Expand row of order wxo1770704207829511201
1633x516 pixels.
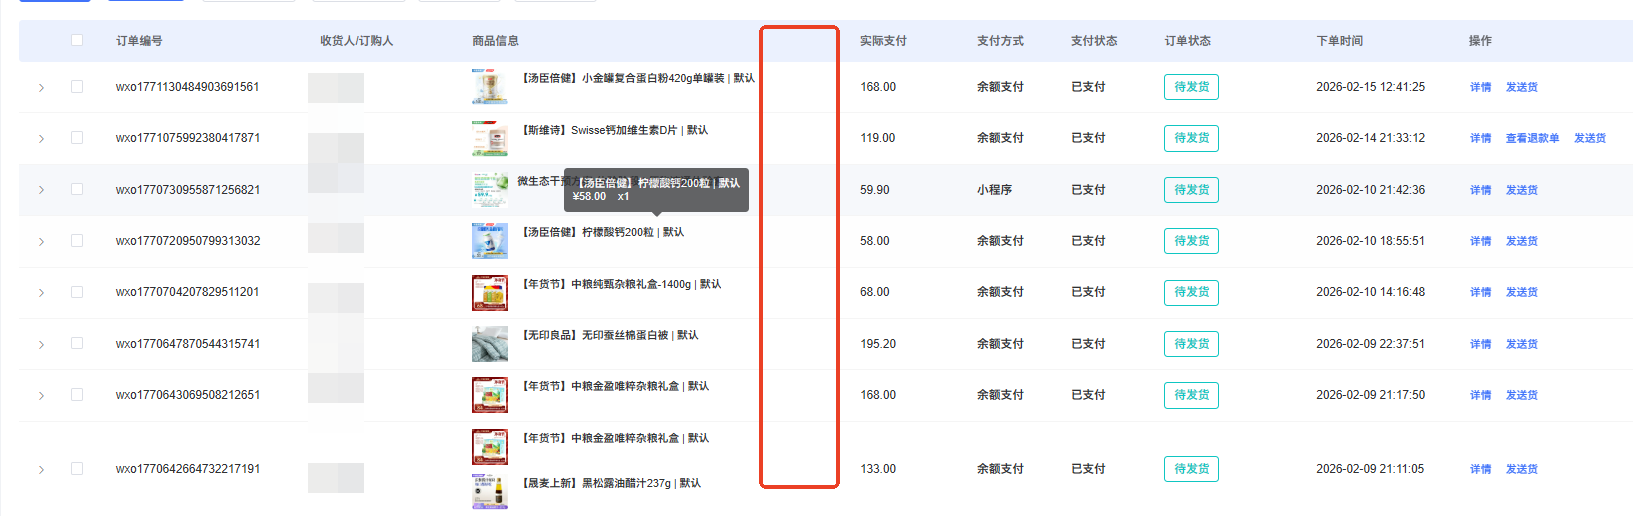(41, 293)
